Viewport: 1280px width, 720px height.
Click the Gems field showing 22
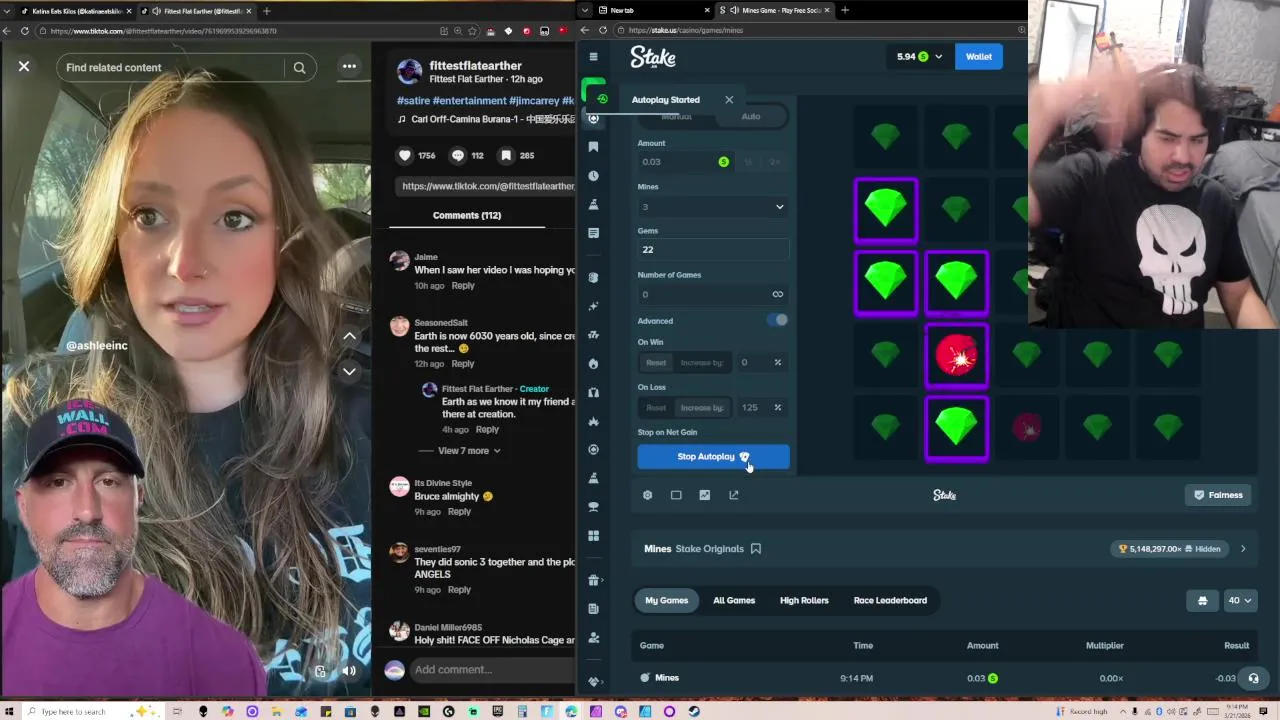click(x=712, y=250)
